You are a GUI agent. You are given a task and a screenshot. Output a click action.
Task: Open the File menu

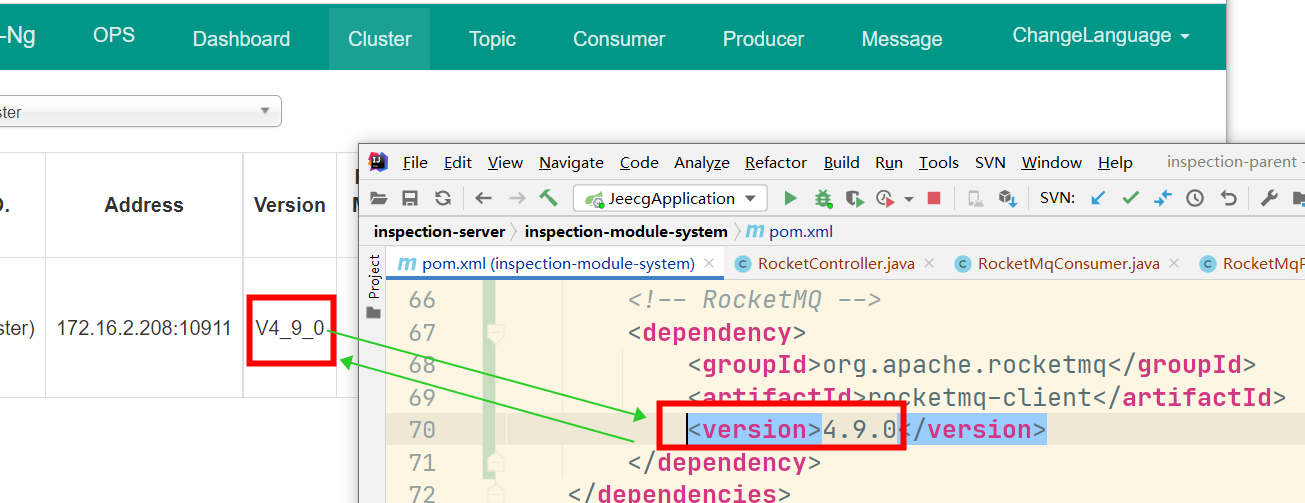(415, 162)
